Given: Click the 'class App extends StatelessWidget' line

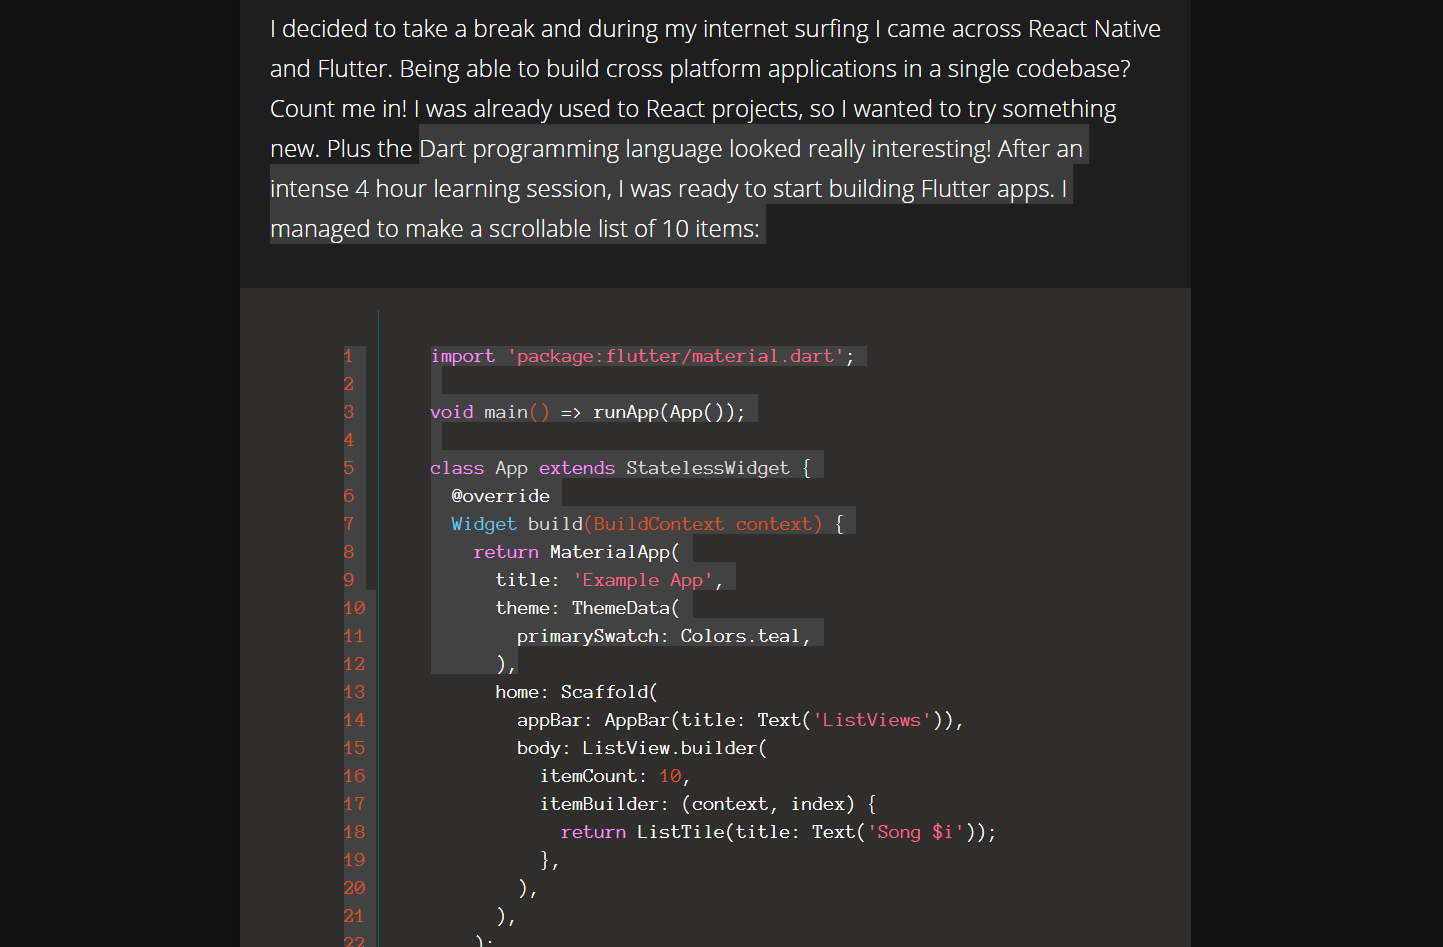Looking at the screenshot, I should [620, 468].
